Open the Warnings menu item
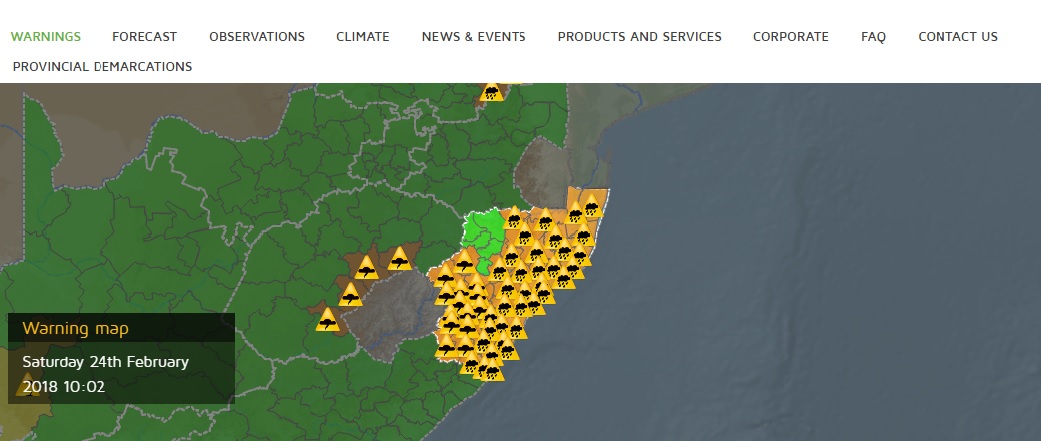The width and height of the screenshot is (1041, 441). tap(45, 37)
